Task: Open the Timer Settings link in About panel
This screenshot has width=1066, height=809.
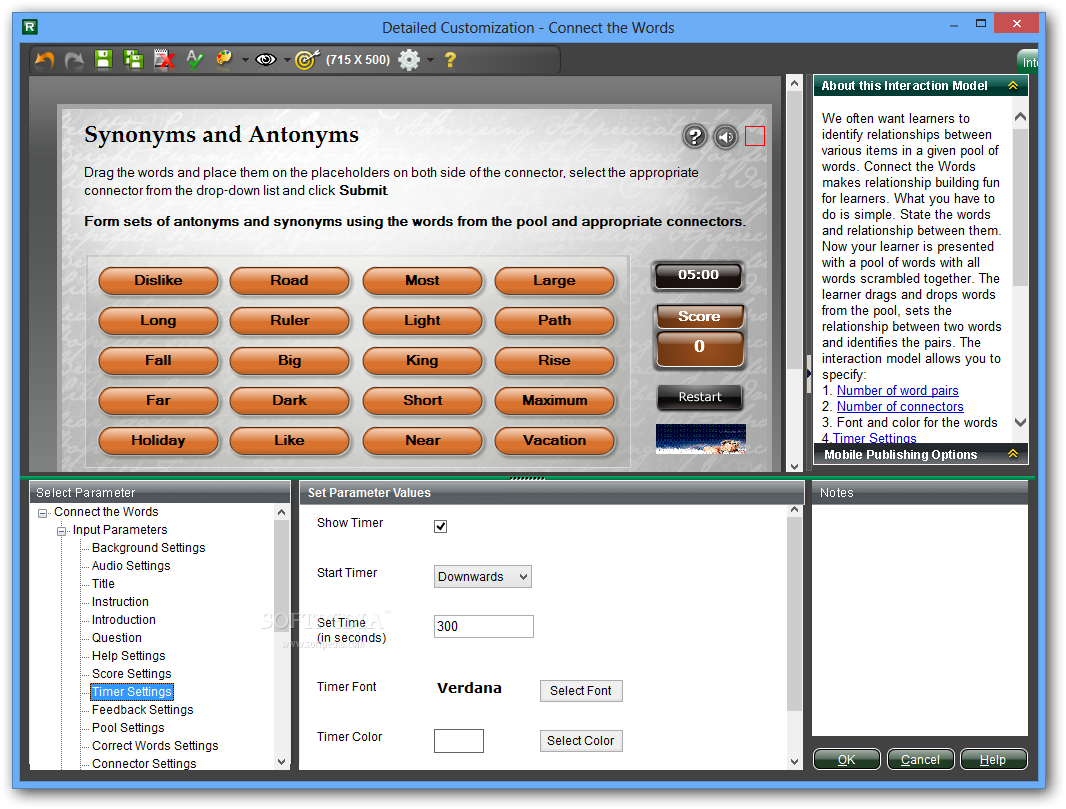Action: [874, 438]
